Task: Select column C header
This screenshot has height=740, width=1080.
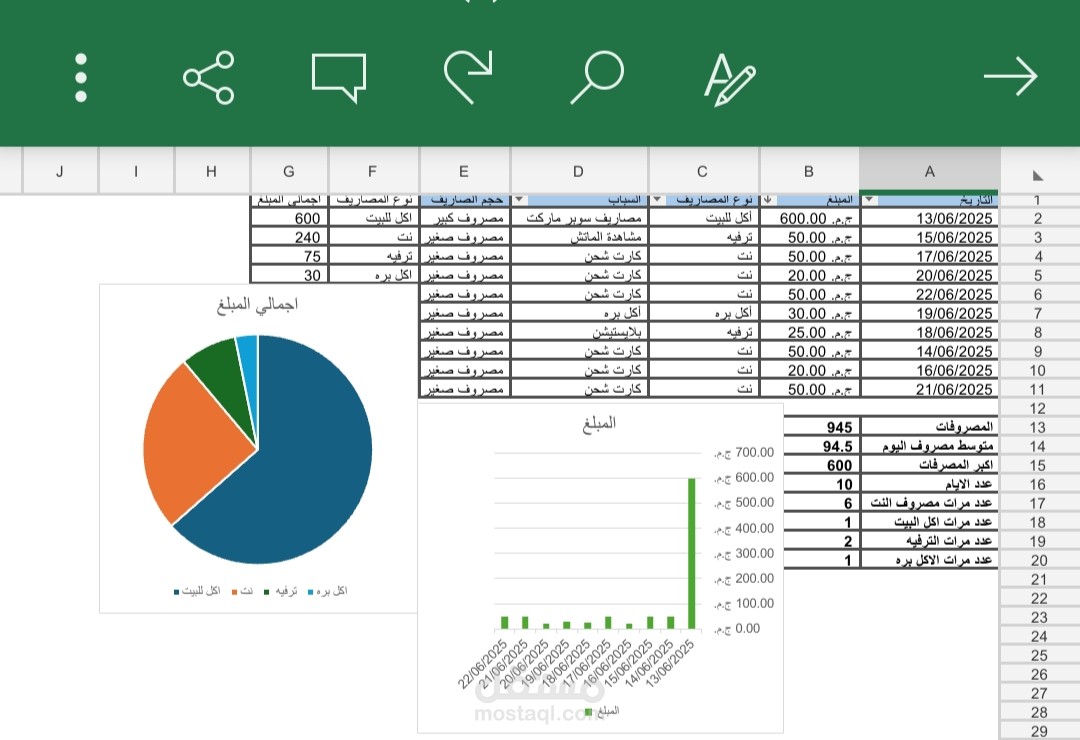Action: coord(703,171)
